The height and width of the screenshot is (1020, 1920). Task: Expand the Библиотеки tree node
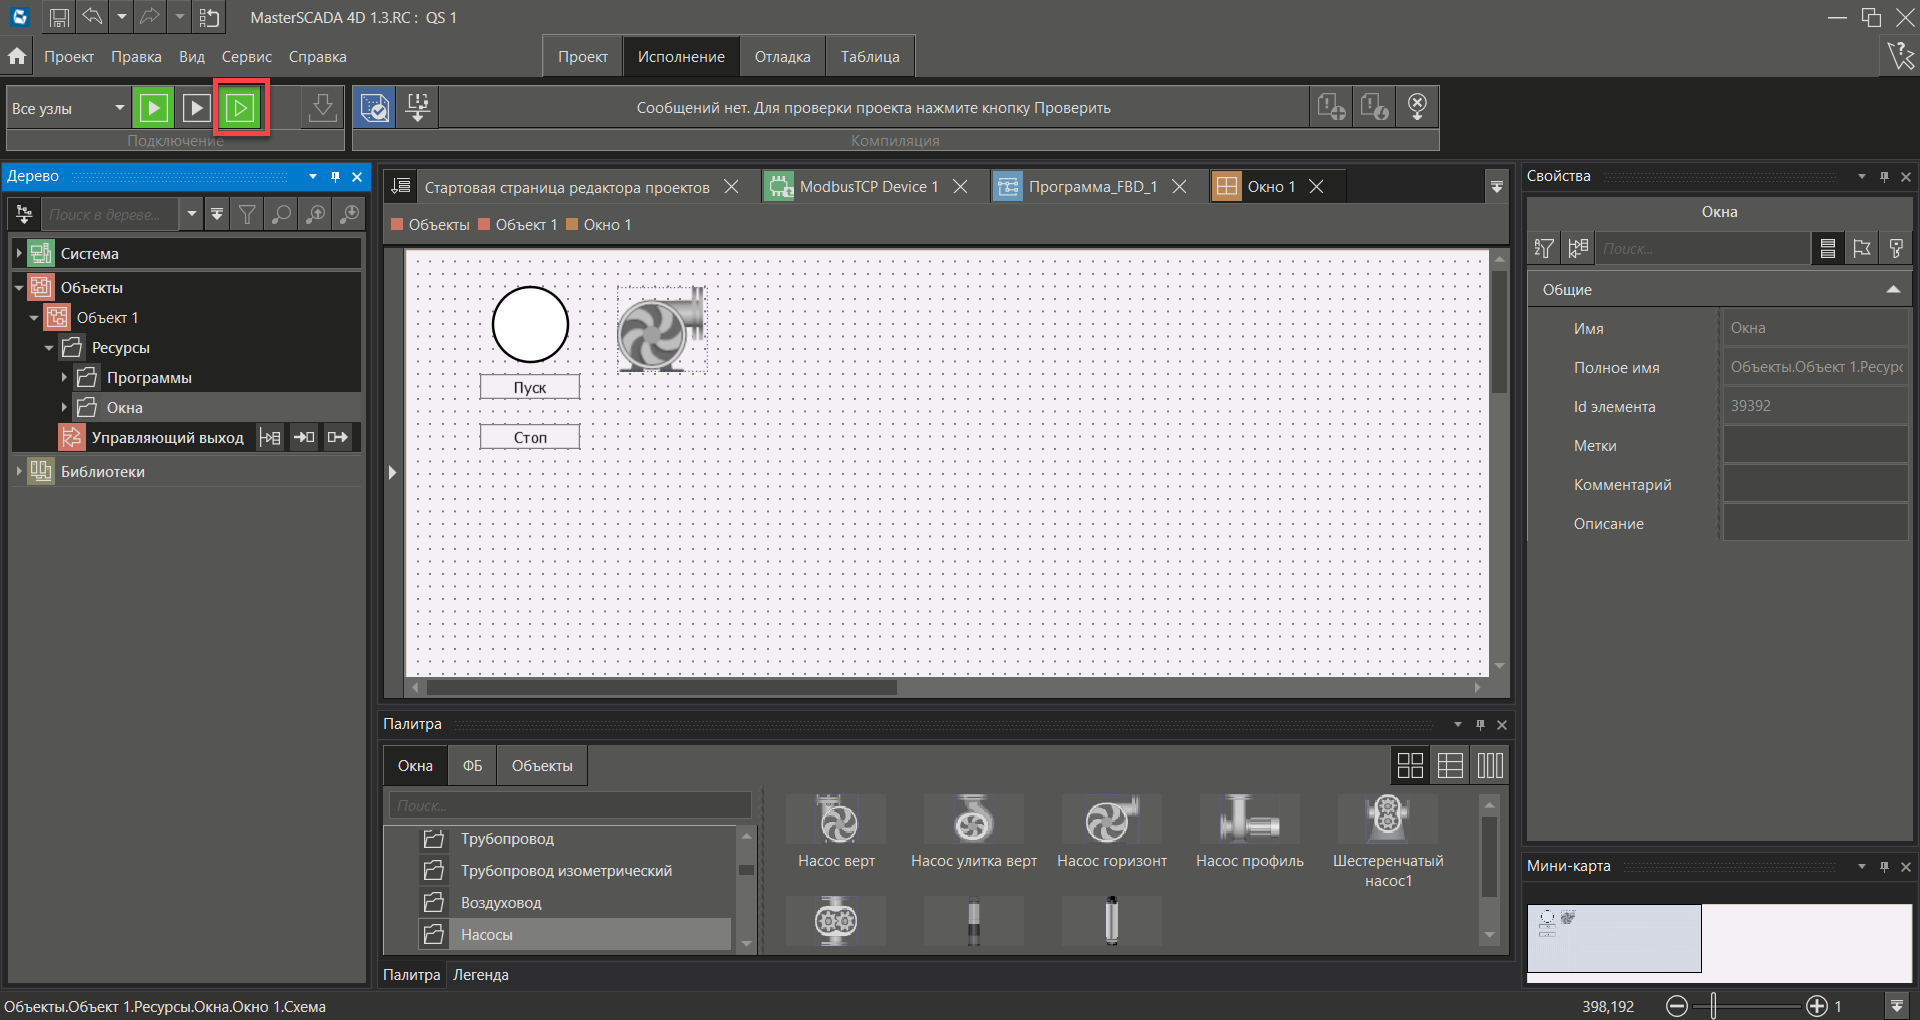[19, 472]
